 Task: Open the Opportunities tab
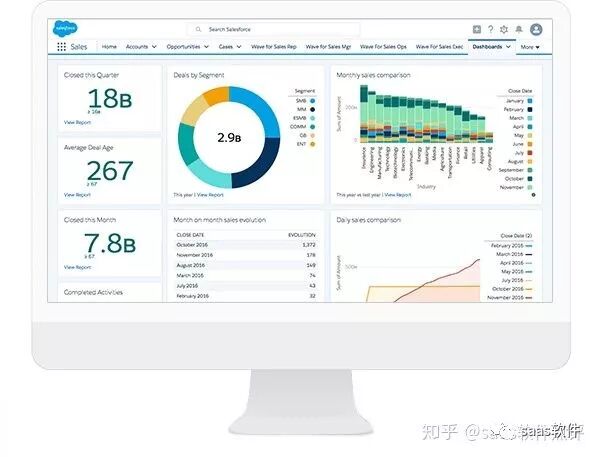[x=183, y=47]
